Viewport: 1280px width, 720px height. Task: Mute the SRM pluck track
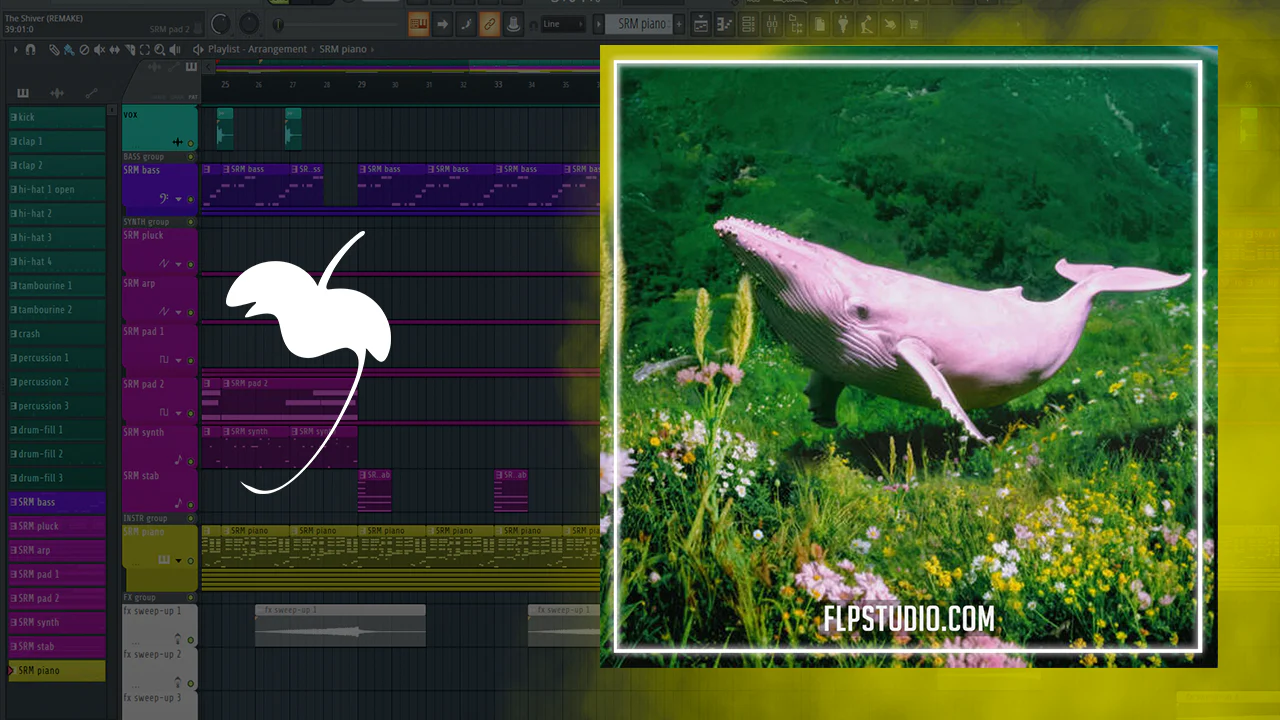pos(191,265)
